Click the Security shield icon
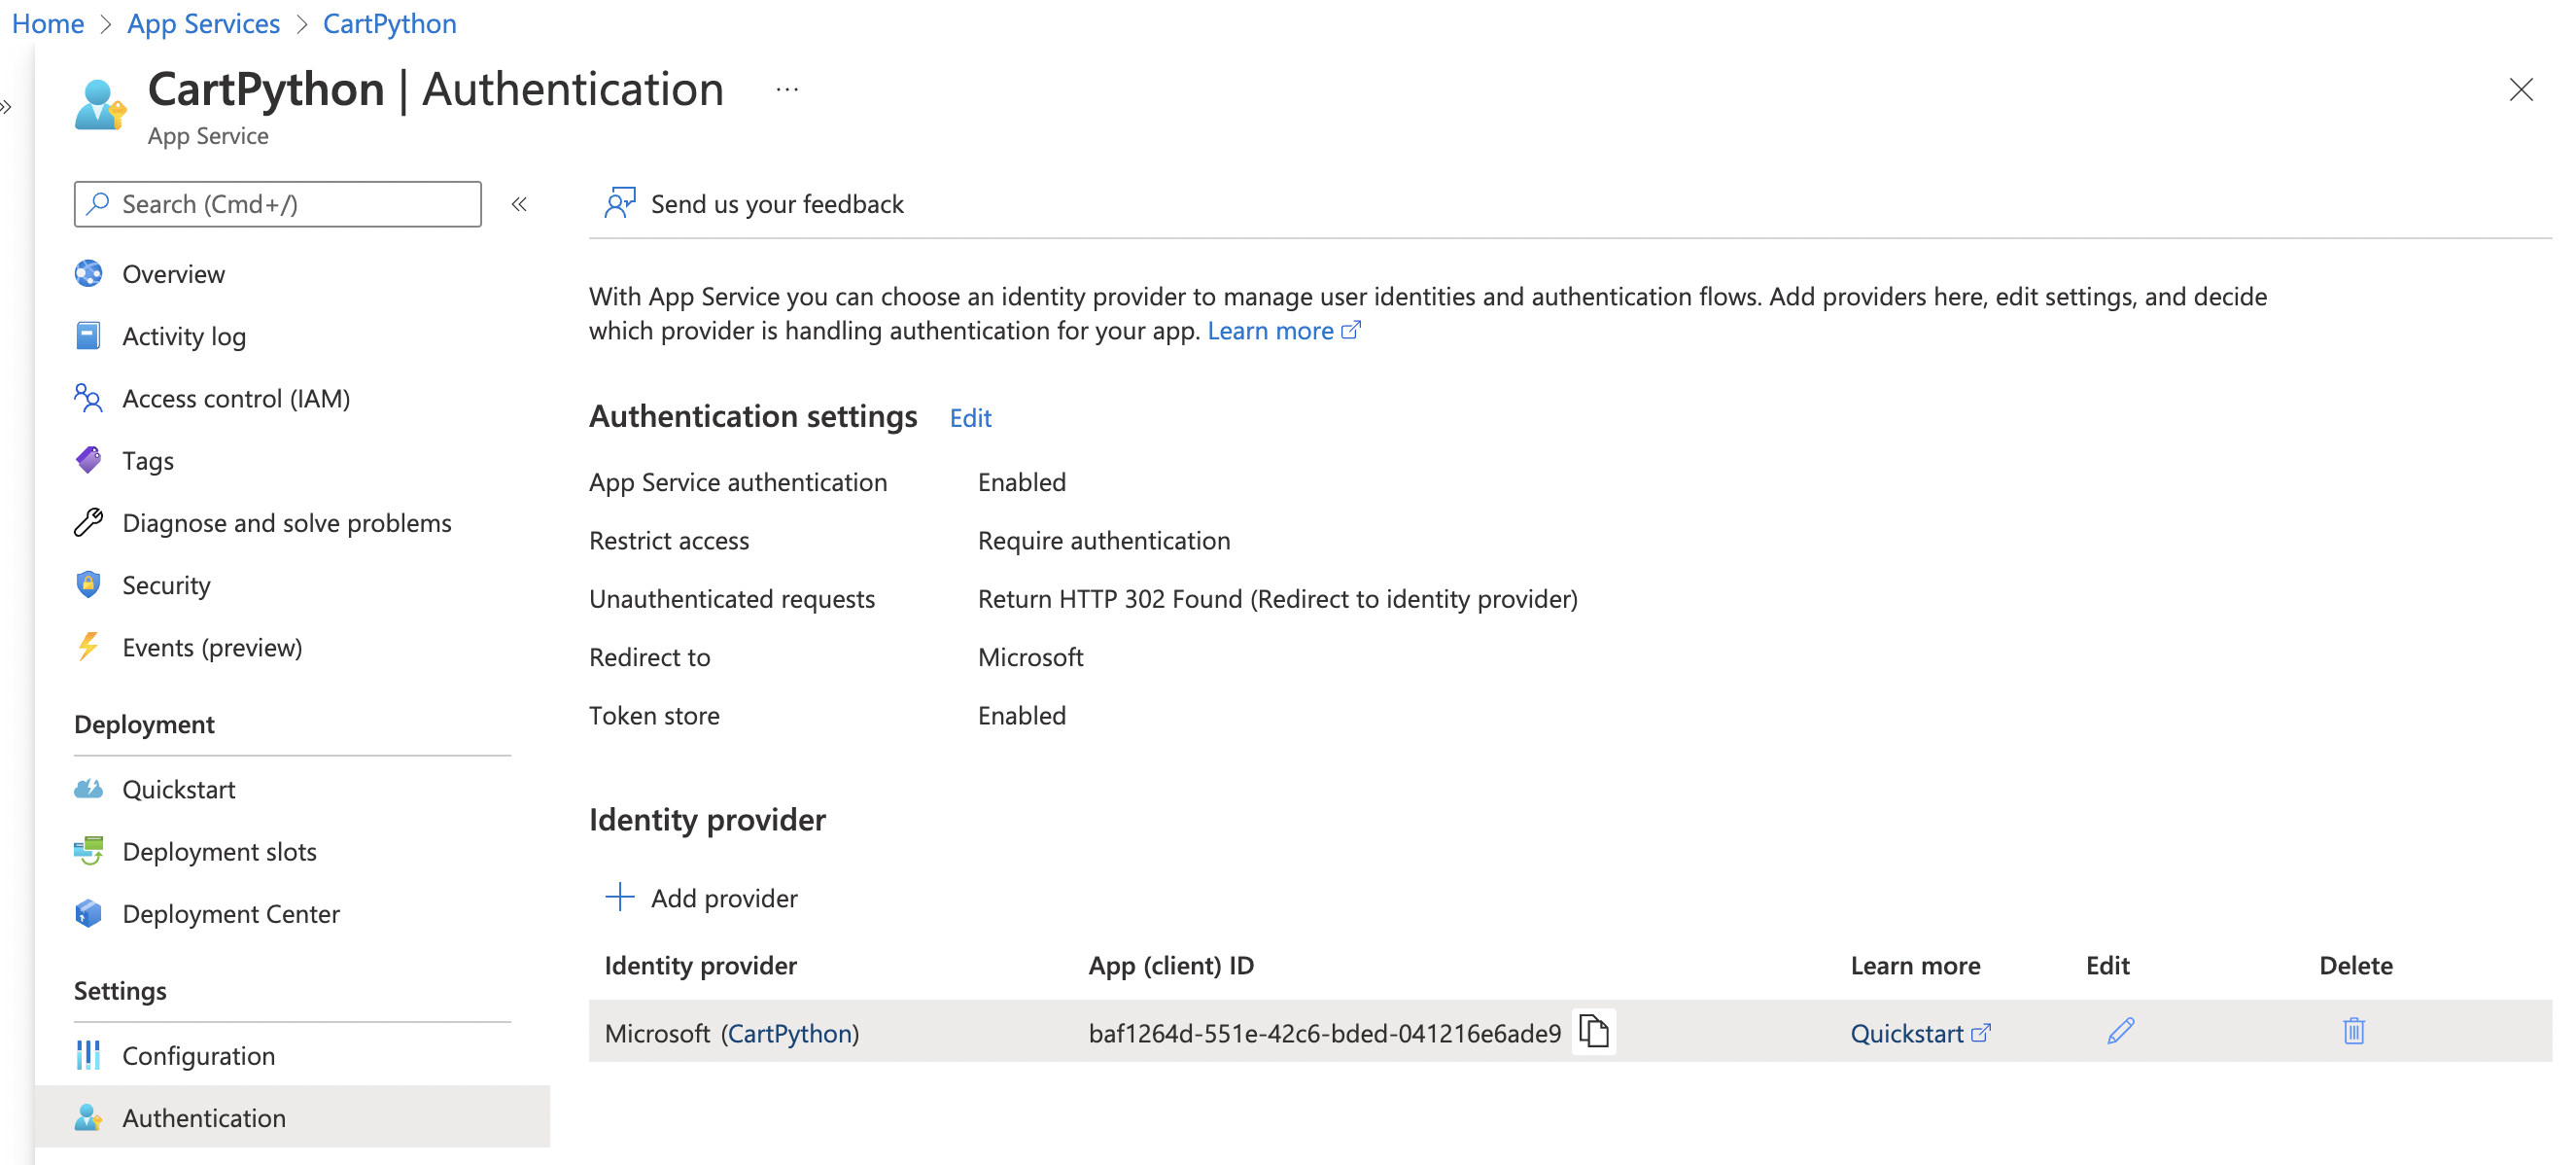 pyautogui.click(x=88, y=584)
